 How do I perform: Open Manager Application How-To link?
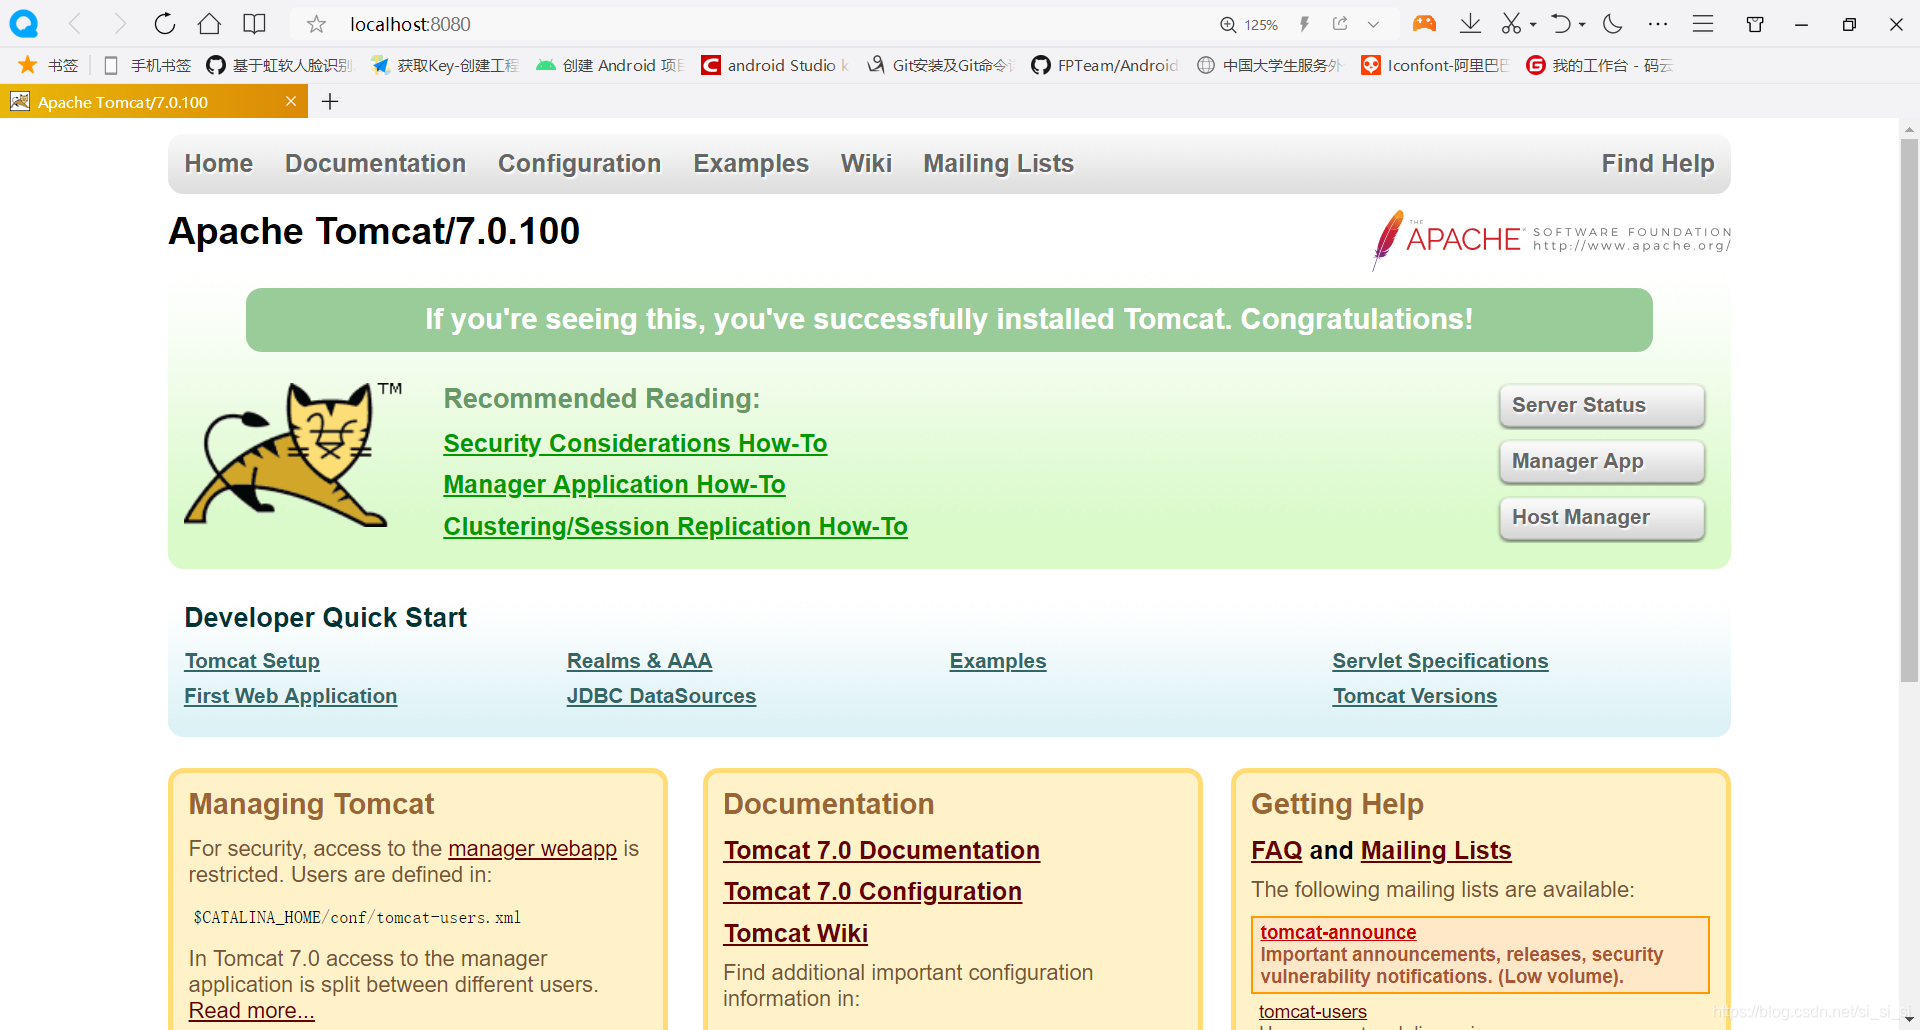coord(614,484)
